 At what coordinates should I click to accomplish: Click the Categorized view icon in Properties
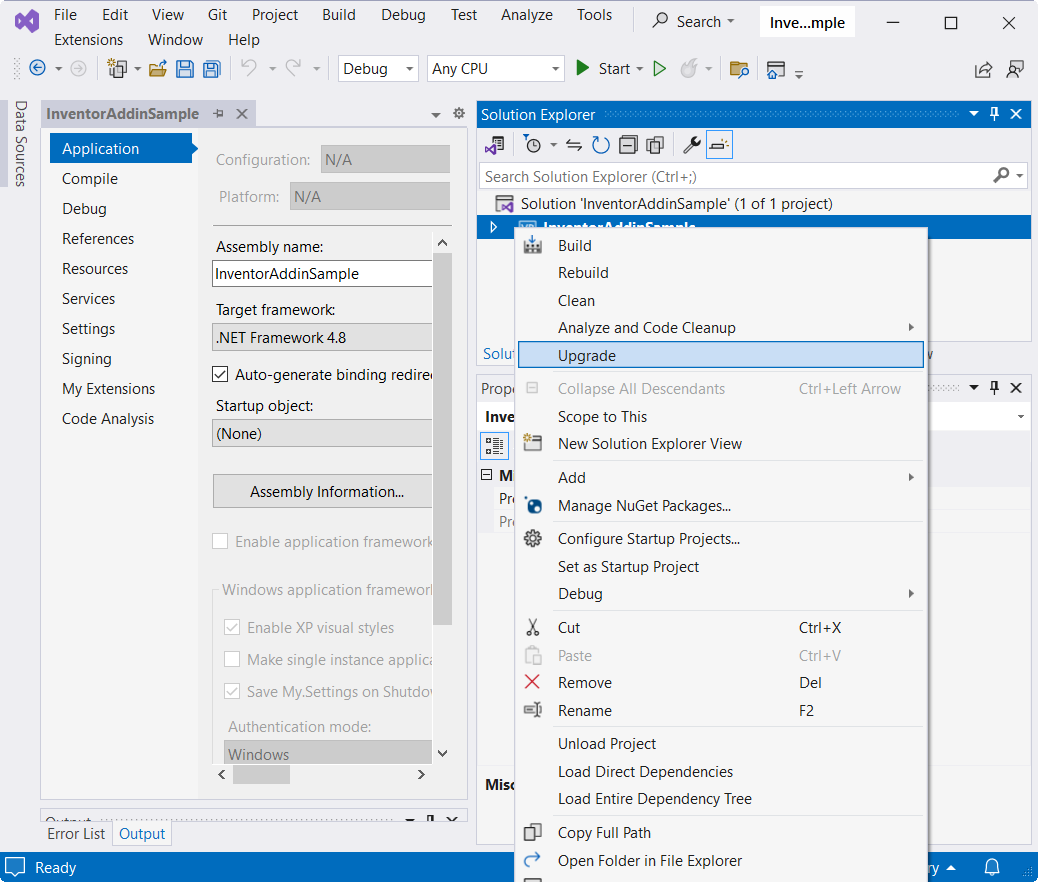click(495, 446)
